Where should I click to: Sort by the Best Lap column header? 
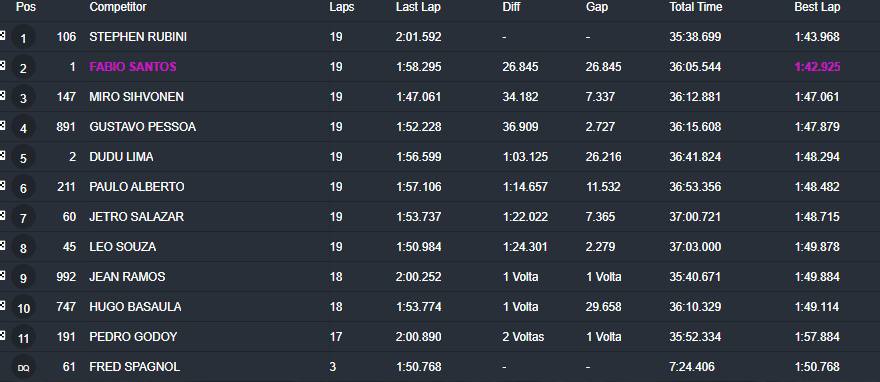pos(817,7)
